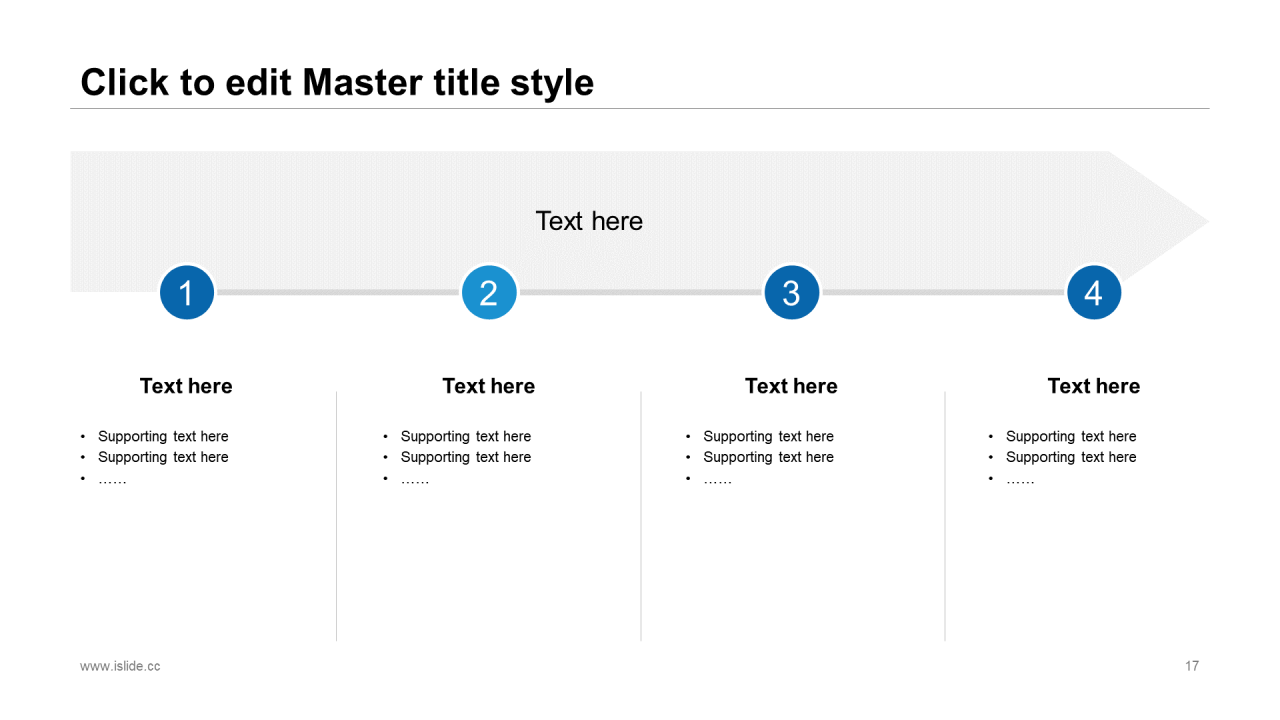This screenshot has height=720, width=1280.
Task: Click the blue circle numbered 1
Action: pyautogui.click(x=187, y=292)
